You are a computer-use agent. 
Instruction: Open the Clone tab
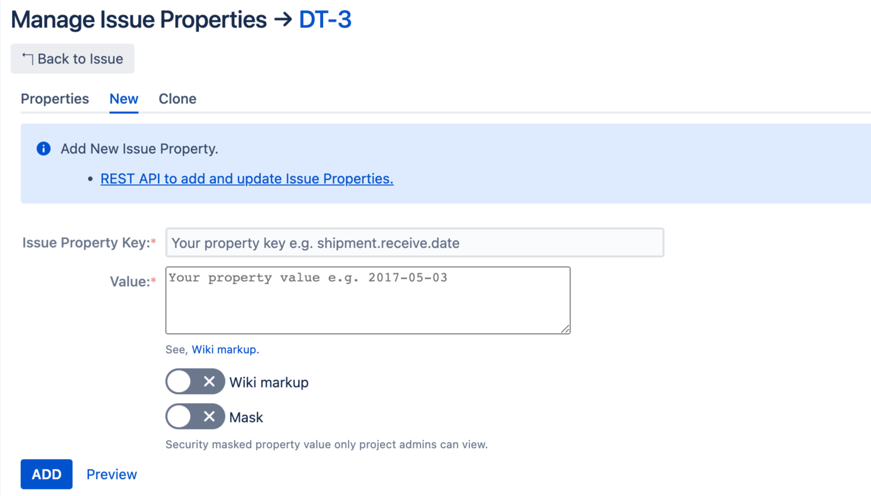(177, 99)
